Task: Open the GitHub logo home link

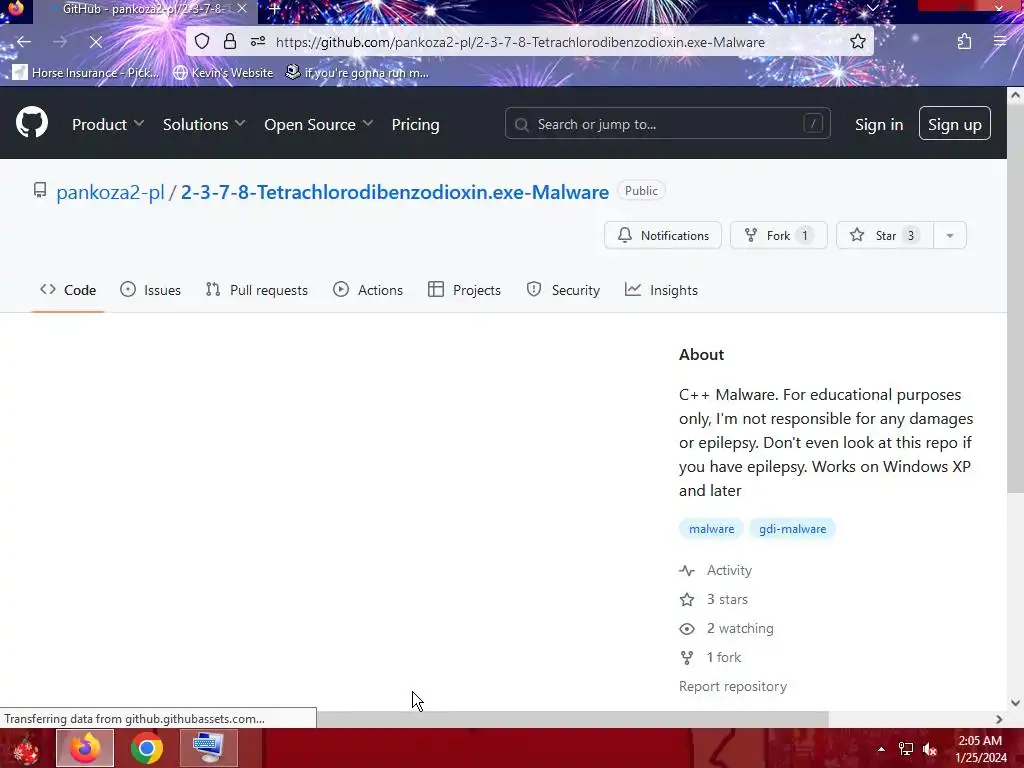Action: coord(31,122)
